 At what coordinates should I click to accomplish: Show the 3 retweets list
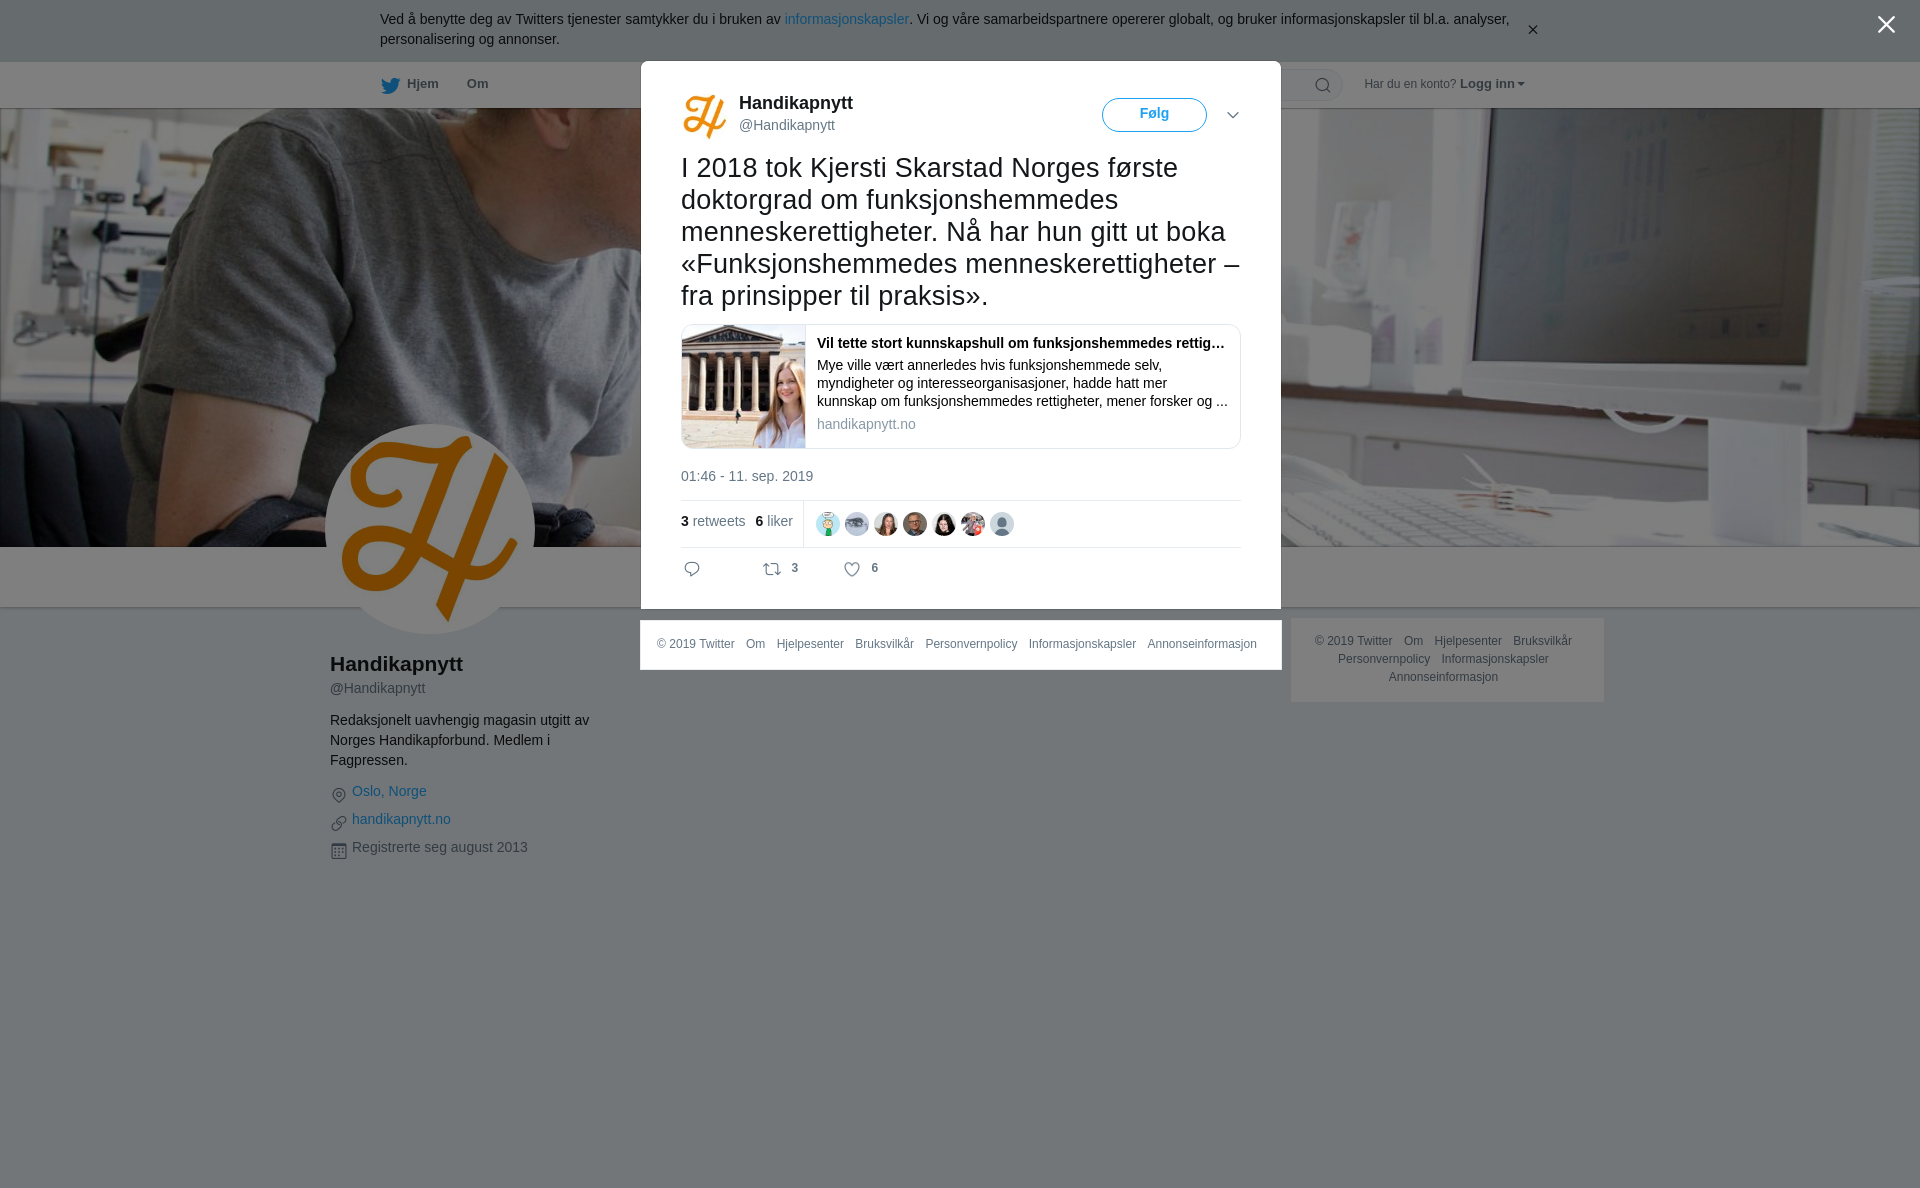pos(713,521)
